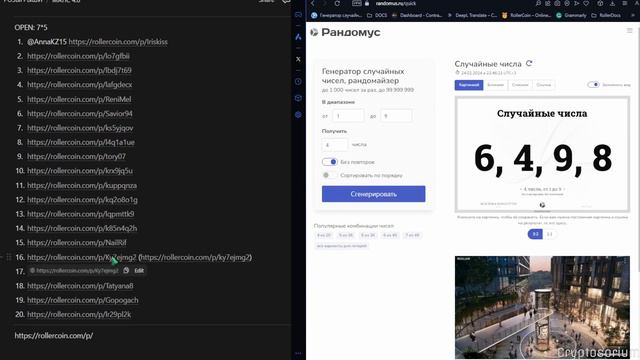Select the 1:1 aspect ratio option
The width and height of the screenshot is (640, 360).
pos(550,234)
